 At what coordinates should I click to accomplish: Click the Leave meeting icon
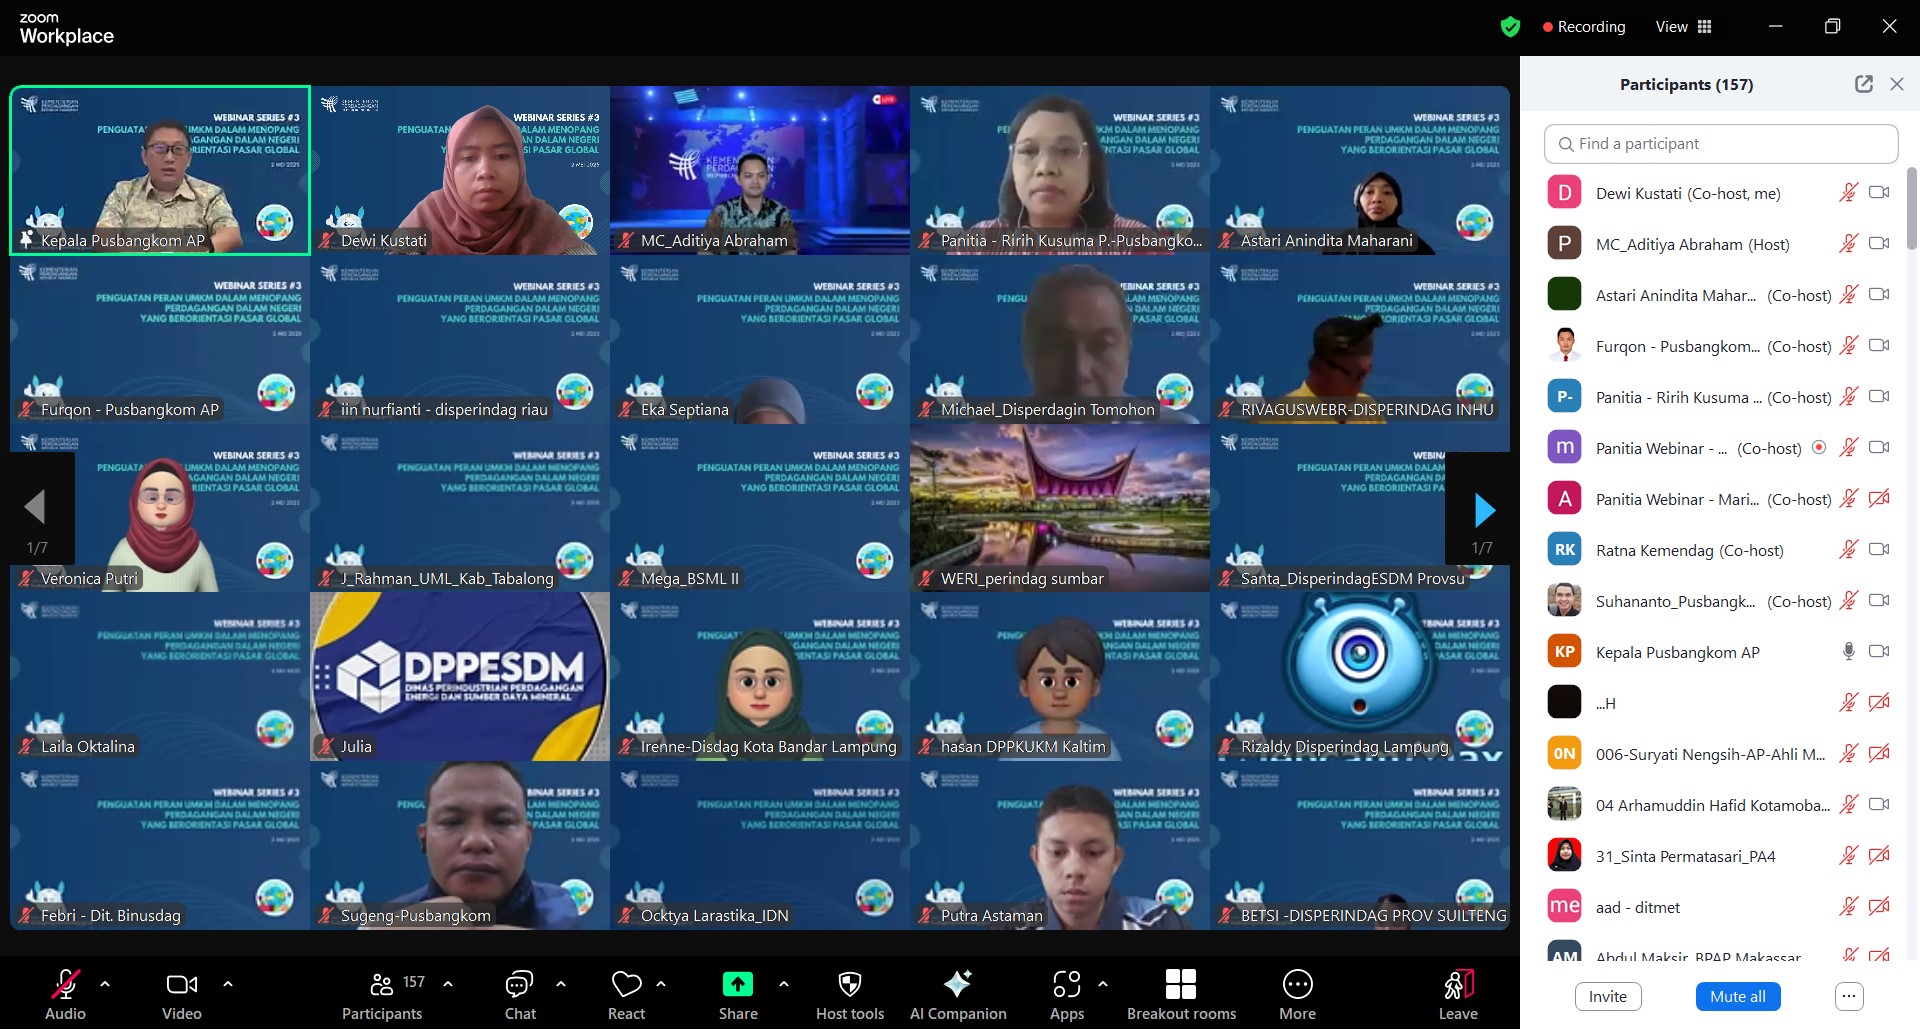coord(1457,985)
